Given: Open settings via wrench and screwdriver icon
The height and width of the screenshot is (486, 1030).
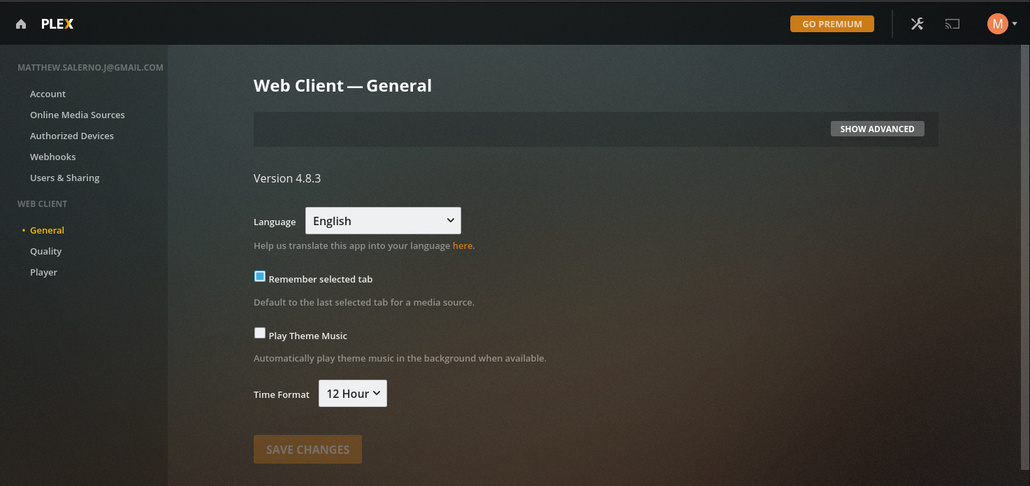Looking at the screenshot, I should point(917,24).
